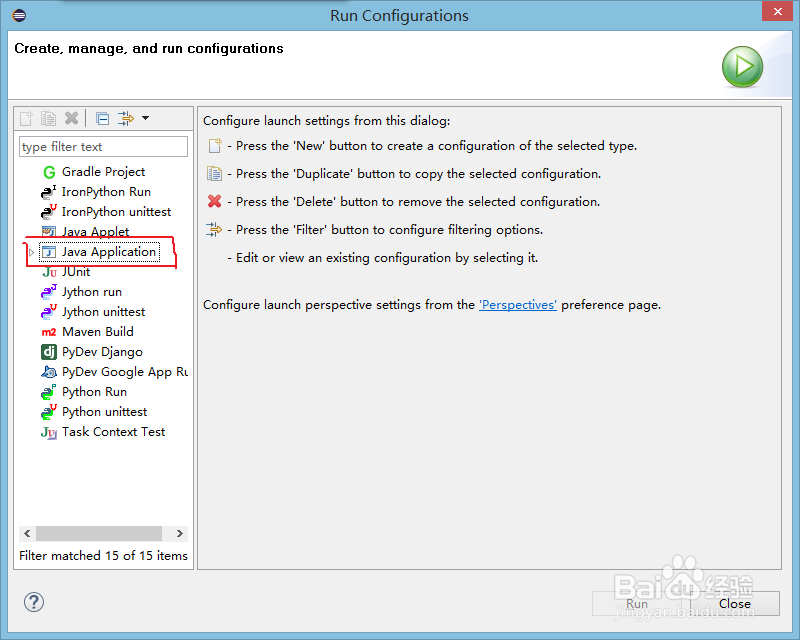Select the Python unittest icon
Viewport: 800px width, 640px height.
(48, 412)
